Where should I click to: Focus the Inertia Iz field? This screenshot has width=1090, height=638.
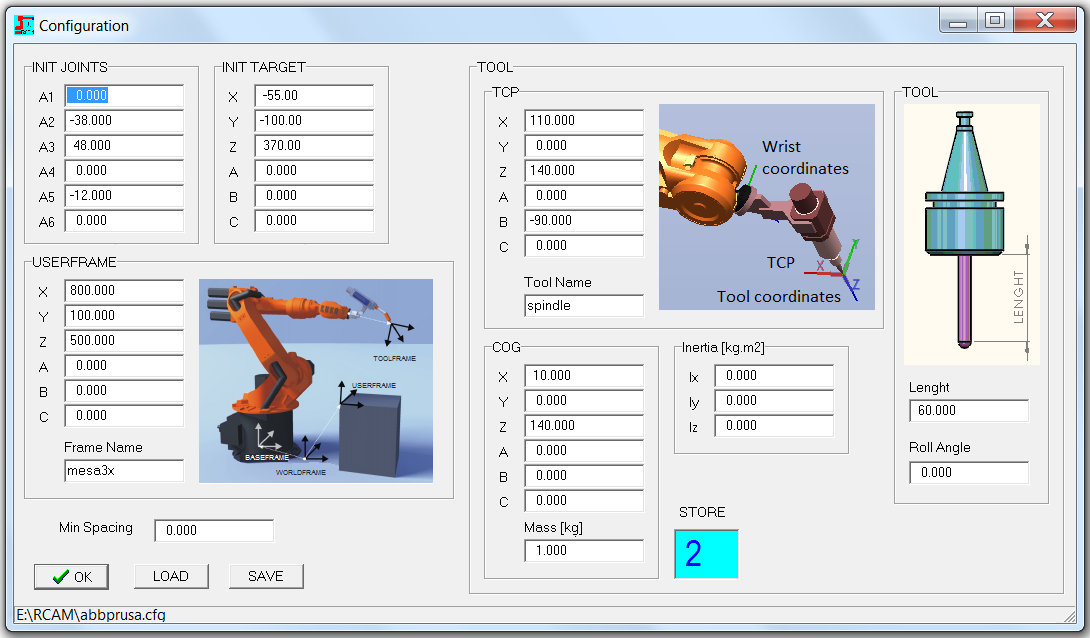click(x=774, y=426)
